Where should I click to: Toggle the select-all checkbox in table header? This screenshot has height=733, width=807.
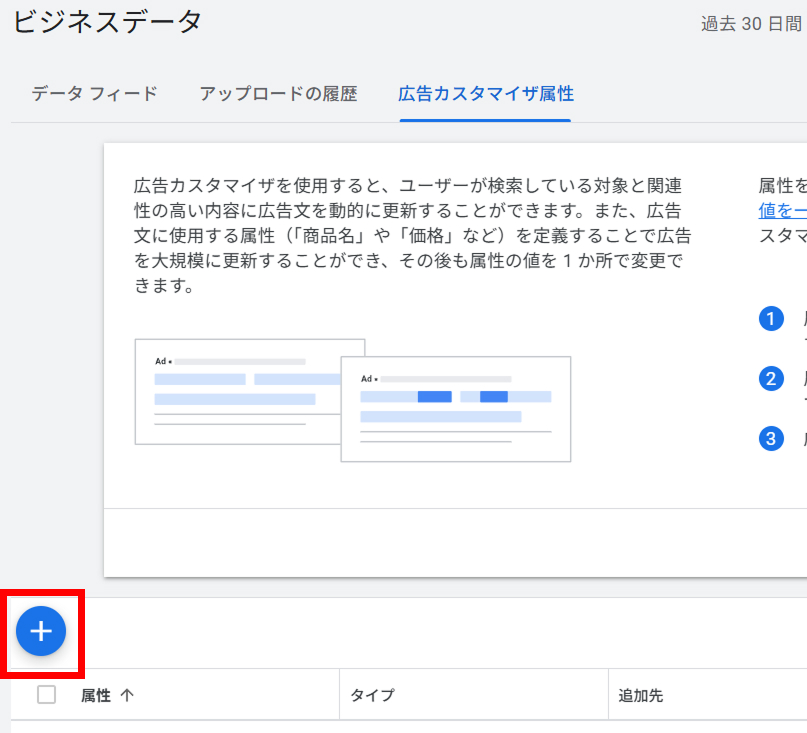(46, 694)
